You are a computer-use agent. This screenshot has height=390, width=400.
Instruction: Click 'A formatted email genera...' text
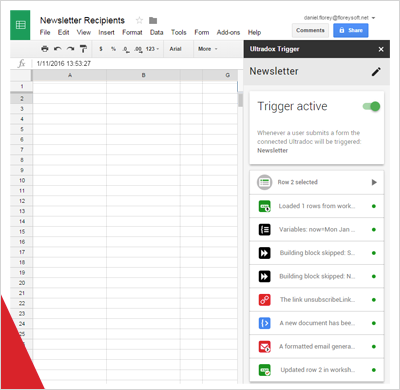coord(317,347)
